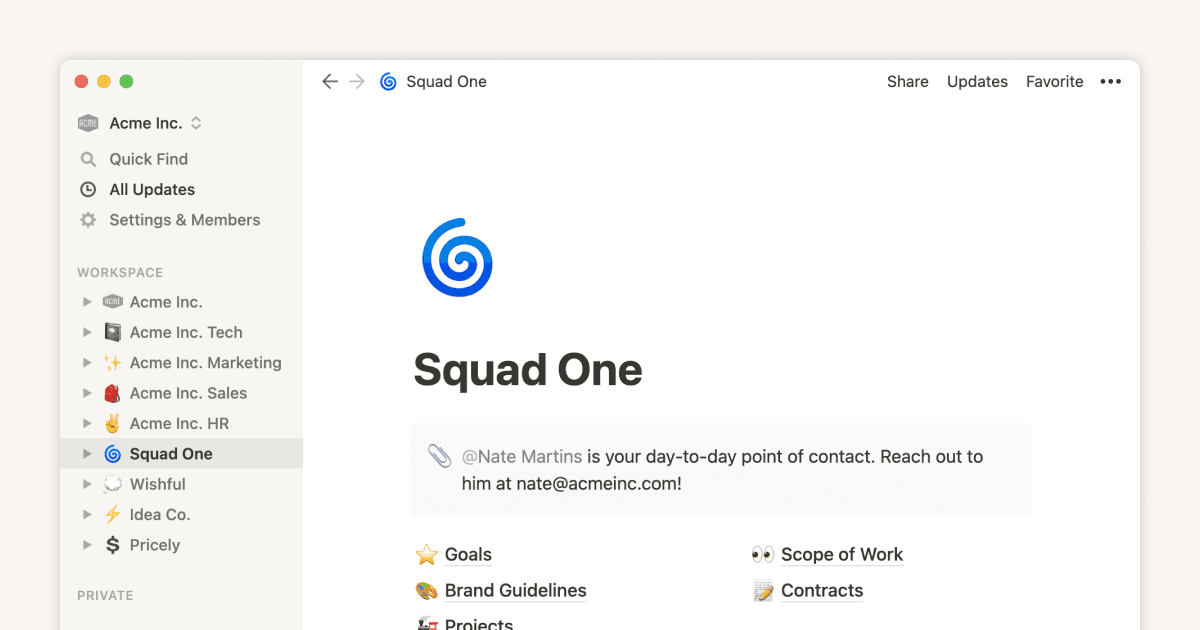The height and width of the screenshot is (630, 1200).
Task: Expand the Acme Inc. Tech workspace
Action: pyautogui.click(x=86, y=332)
